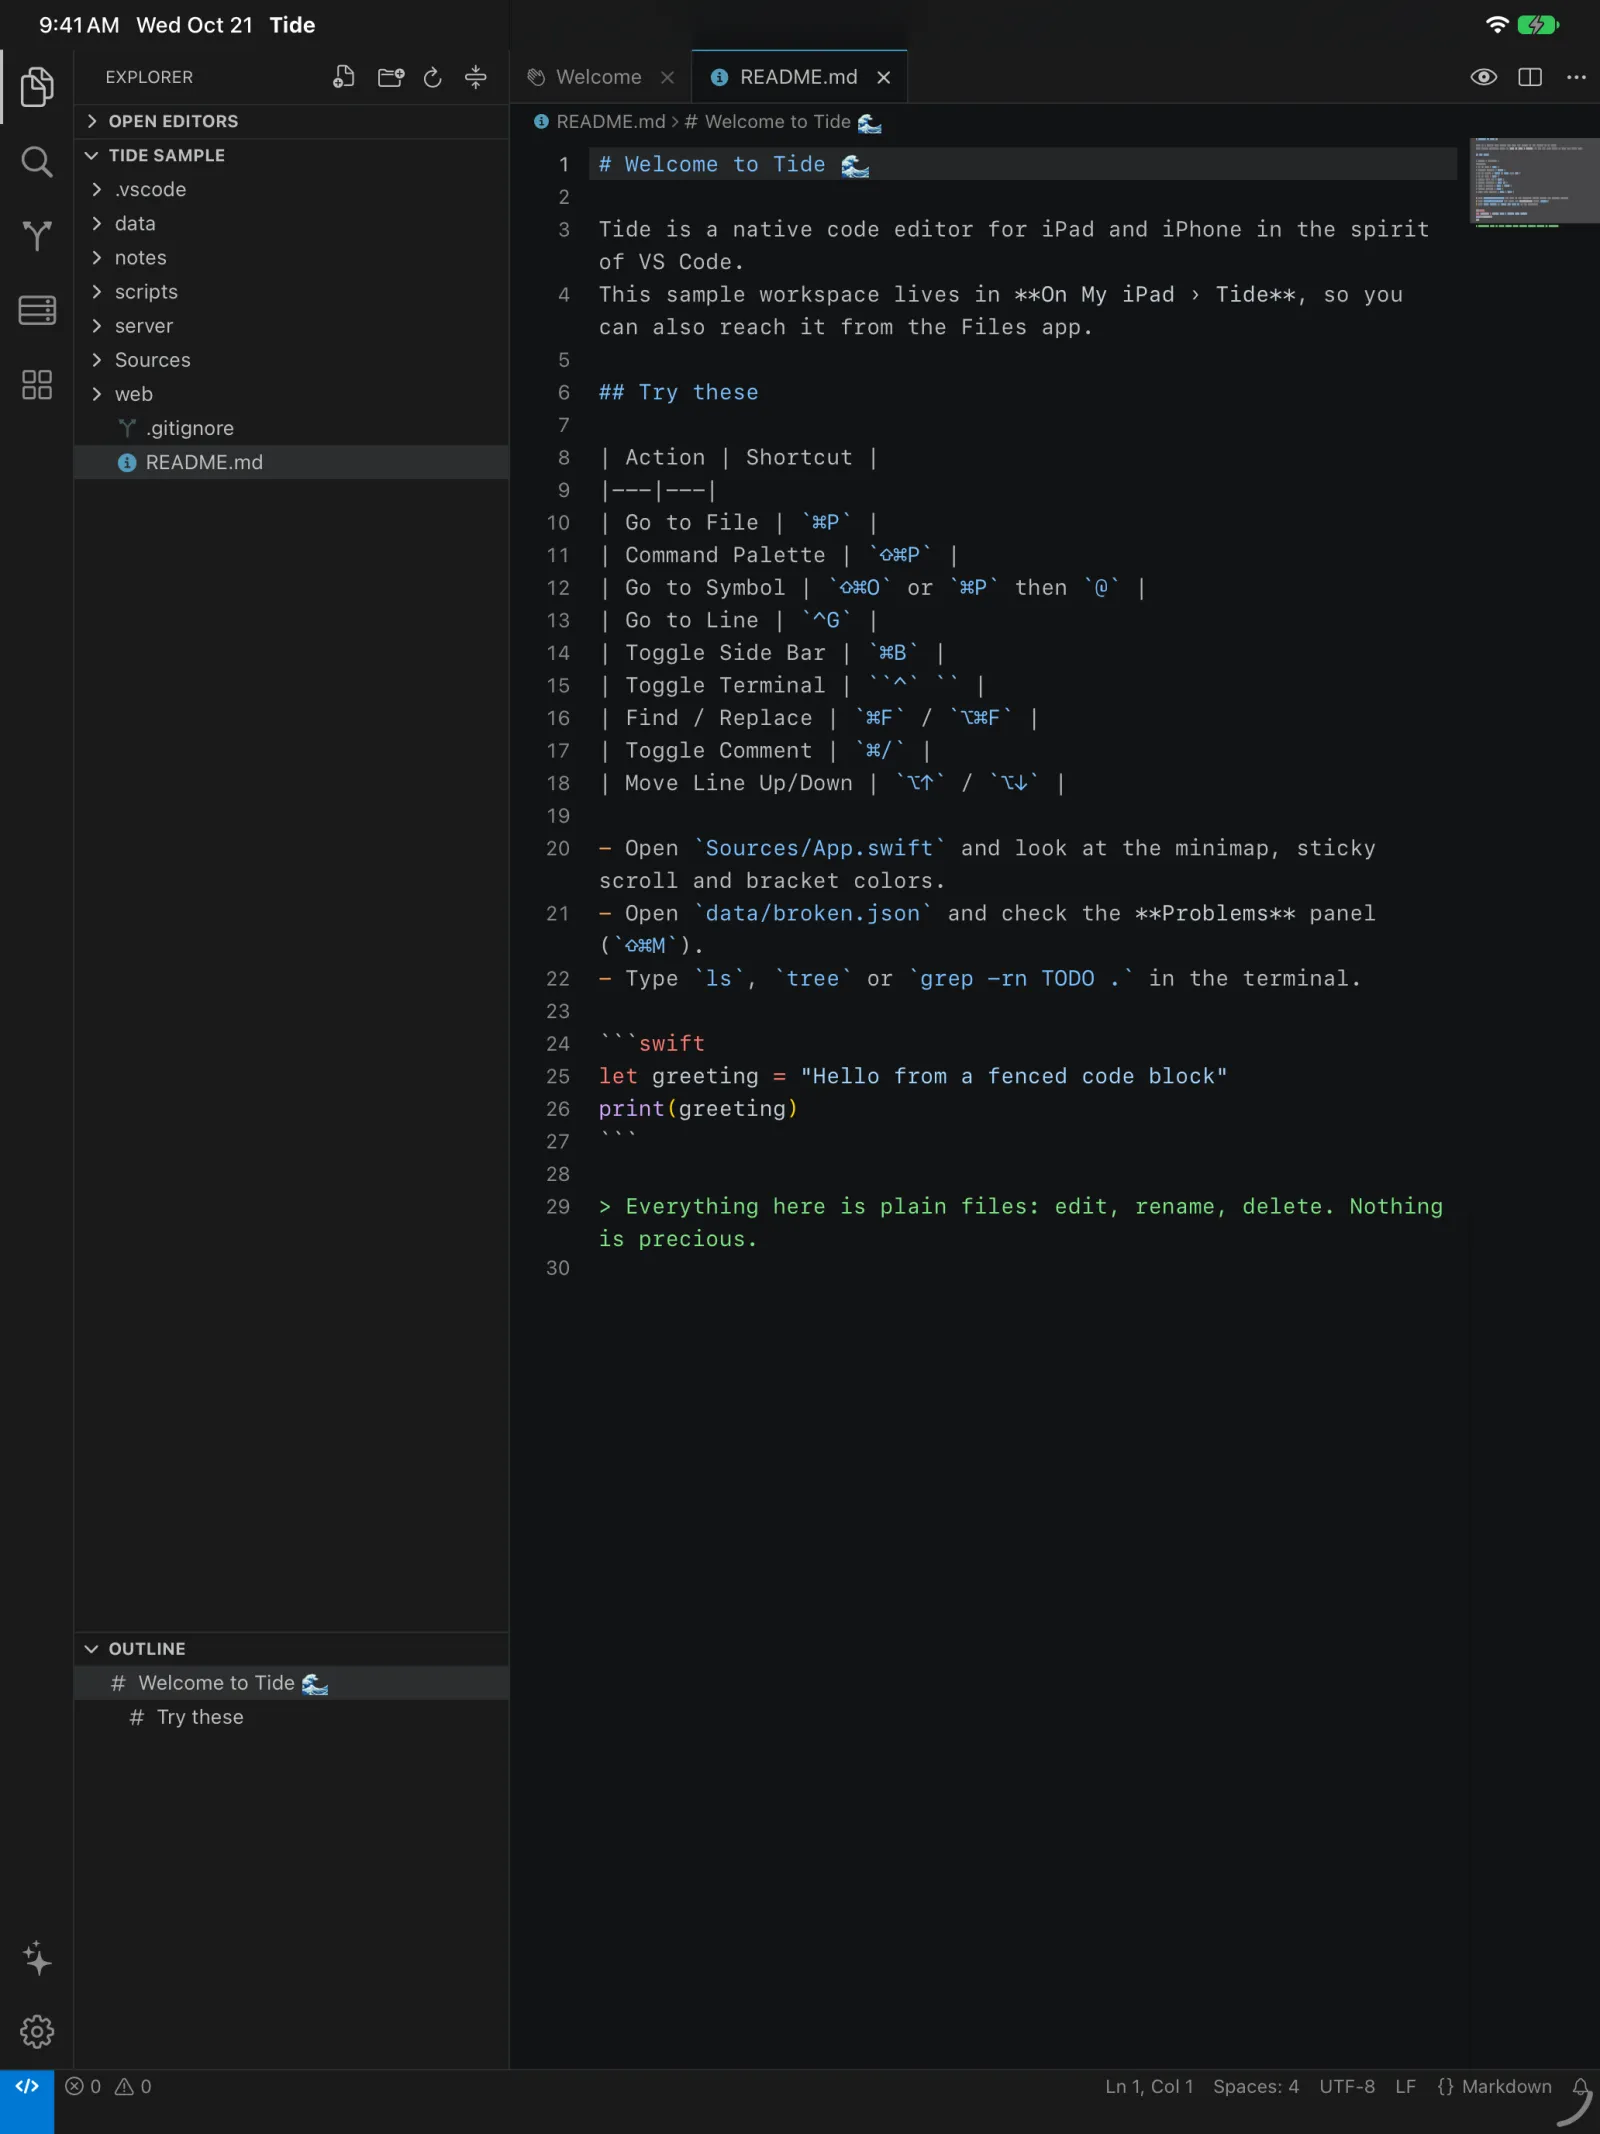Viewport: 1600px width, 2134px height.
Task: Expand the server folder
Action: point(291,326)
